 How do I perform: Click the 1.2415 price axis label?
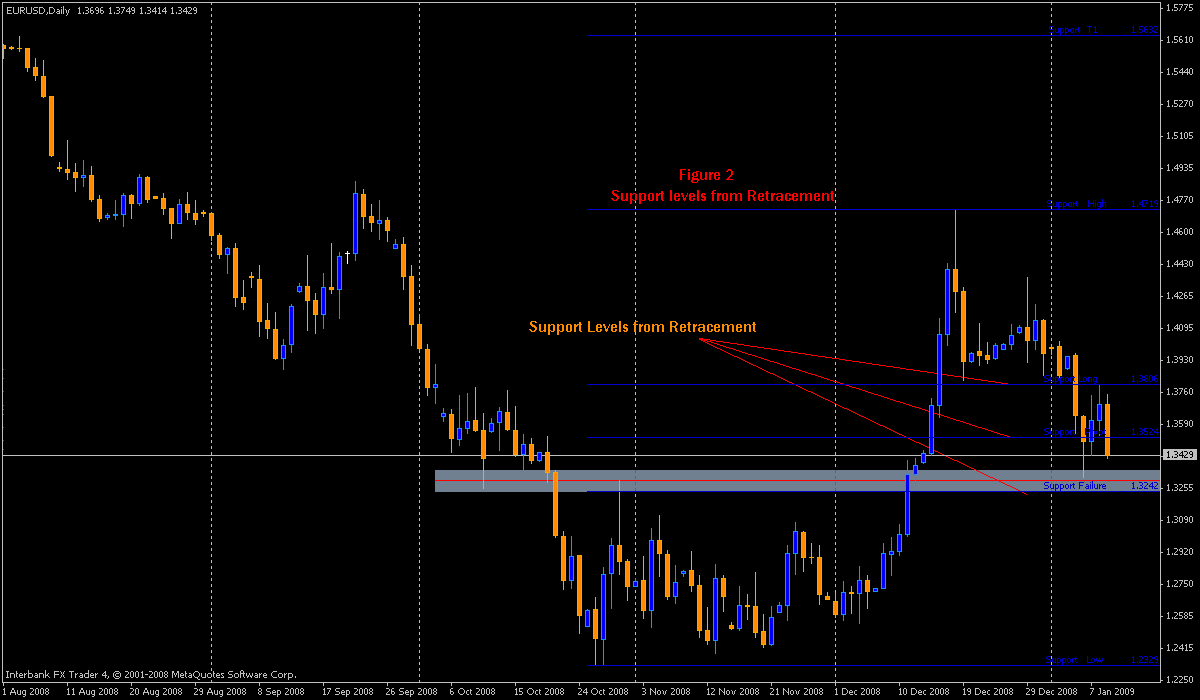[1180, 648]
